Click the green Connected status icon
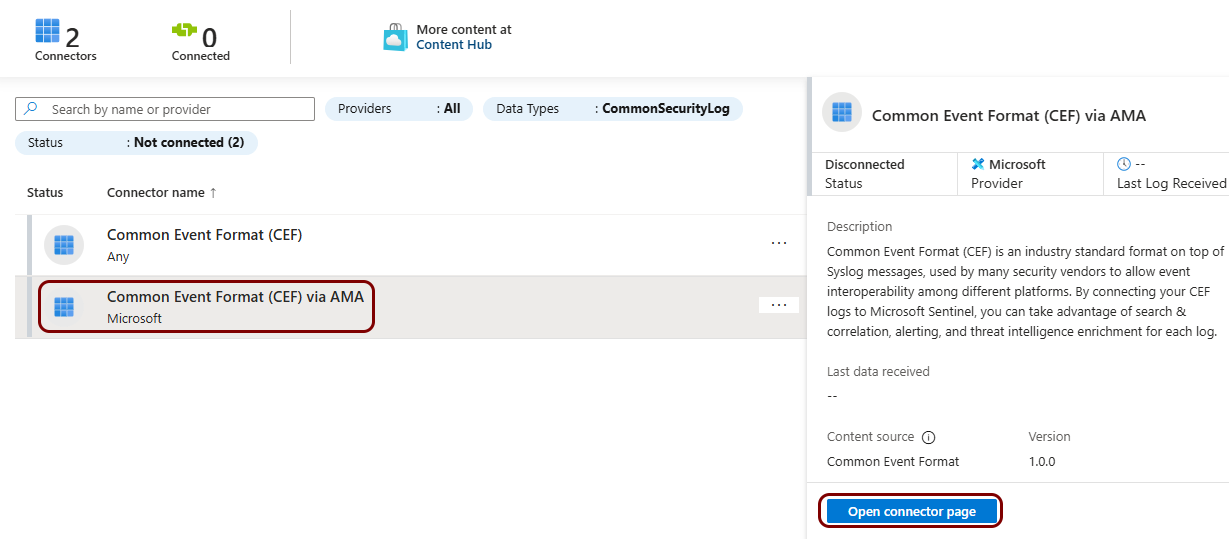The height and width of the screenshot is (539, 1229). (x=185, y=32)
